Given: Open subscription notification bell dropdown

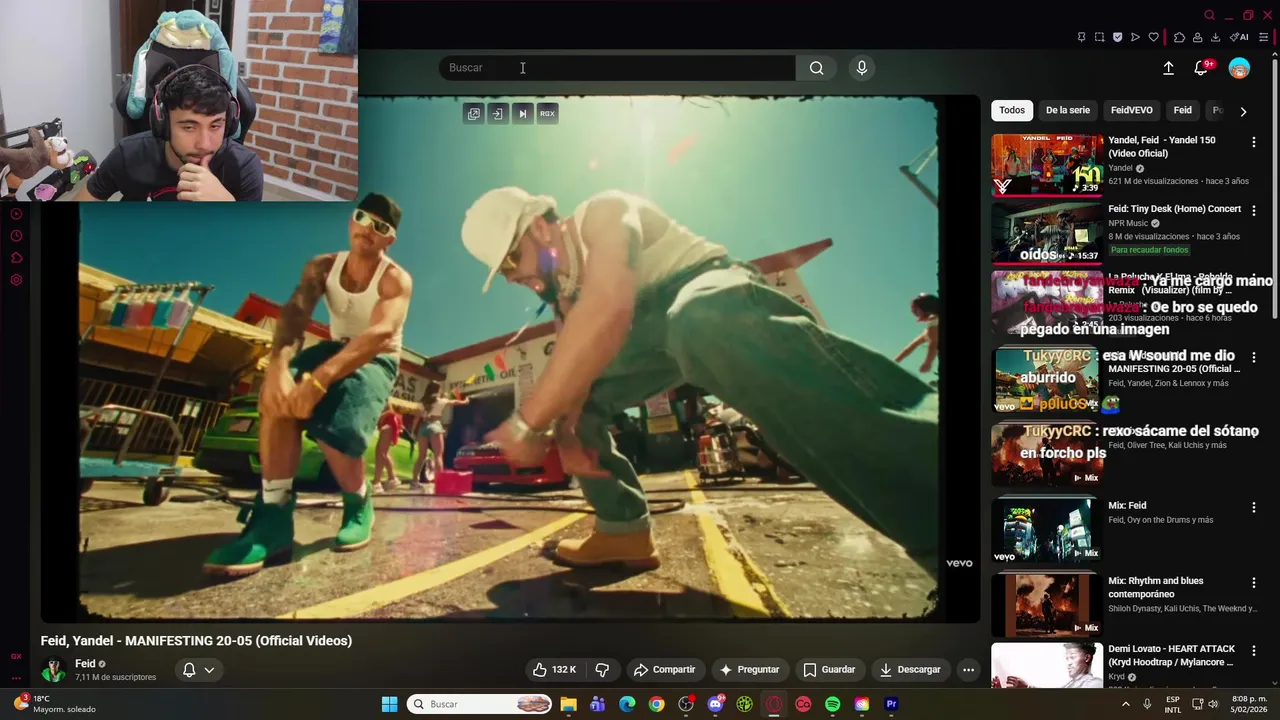Looking at the screenshot, I should 198,670.
